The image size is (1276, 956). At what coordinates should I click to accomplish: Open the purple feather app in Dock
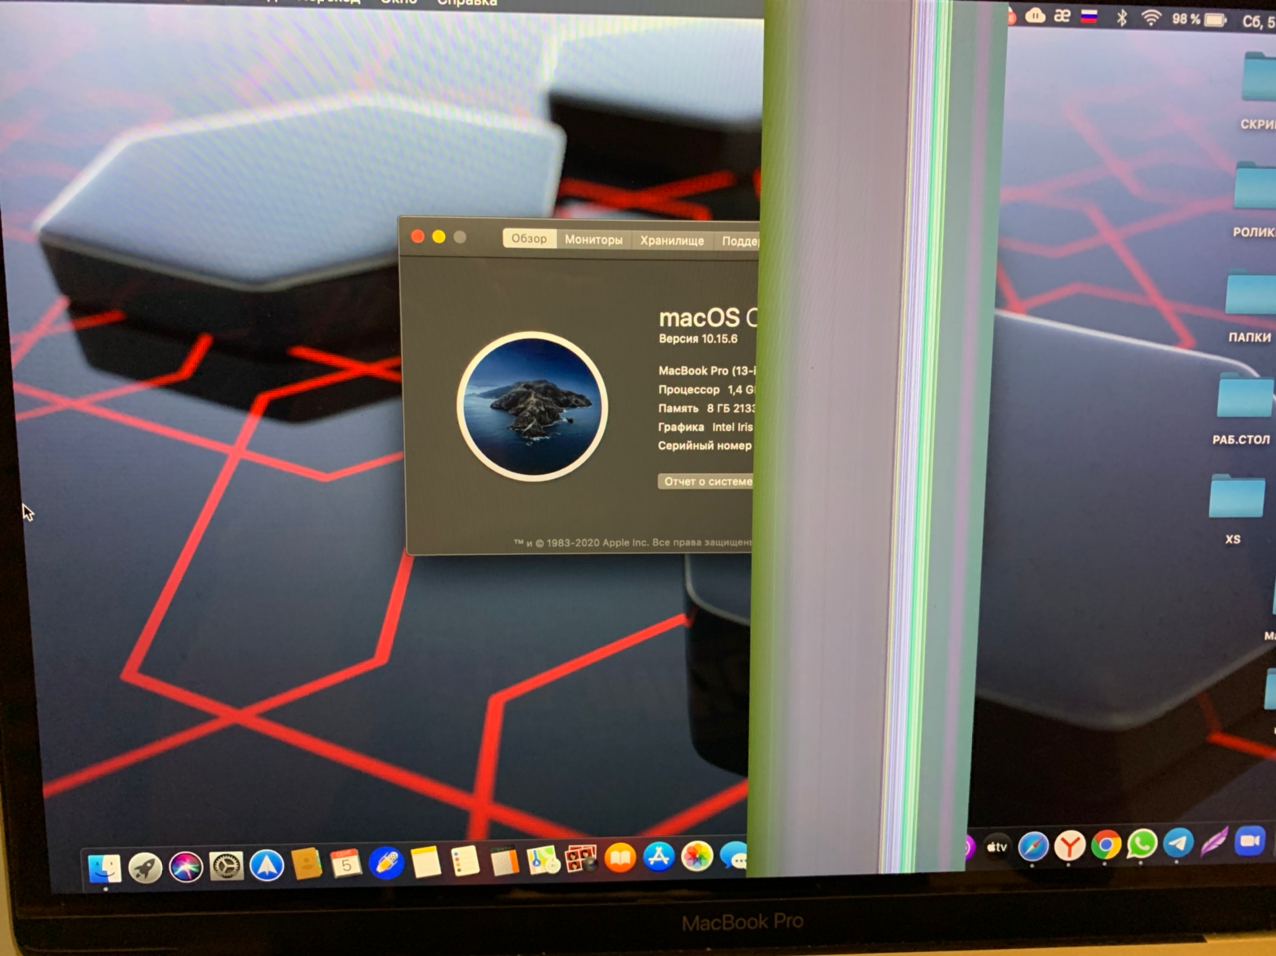click(x=1214, y=842)
